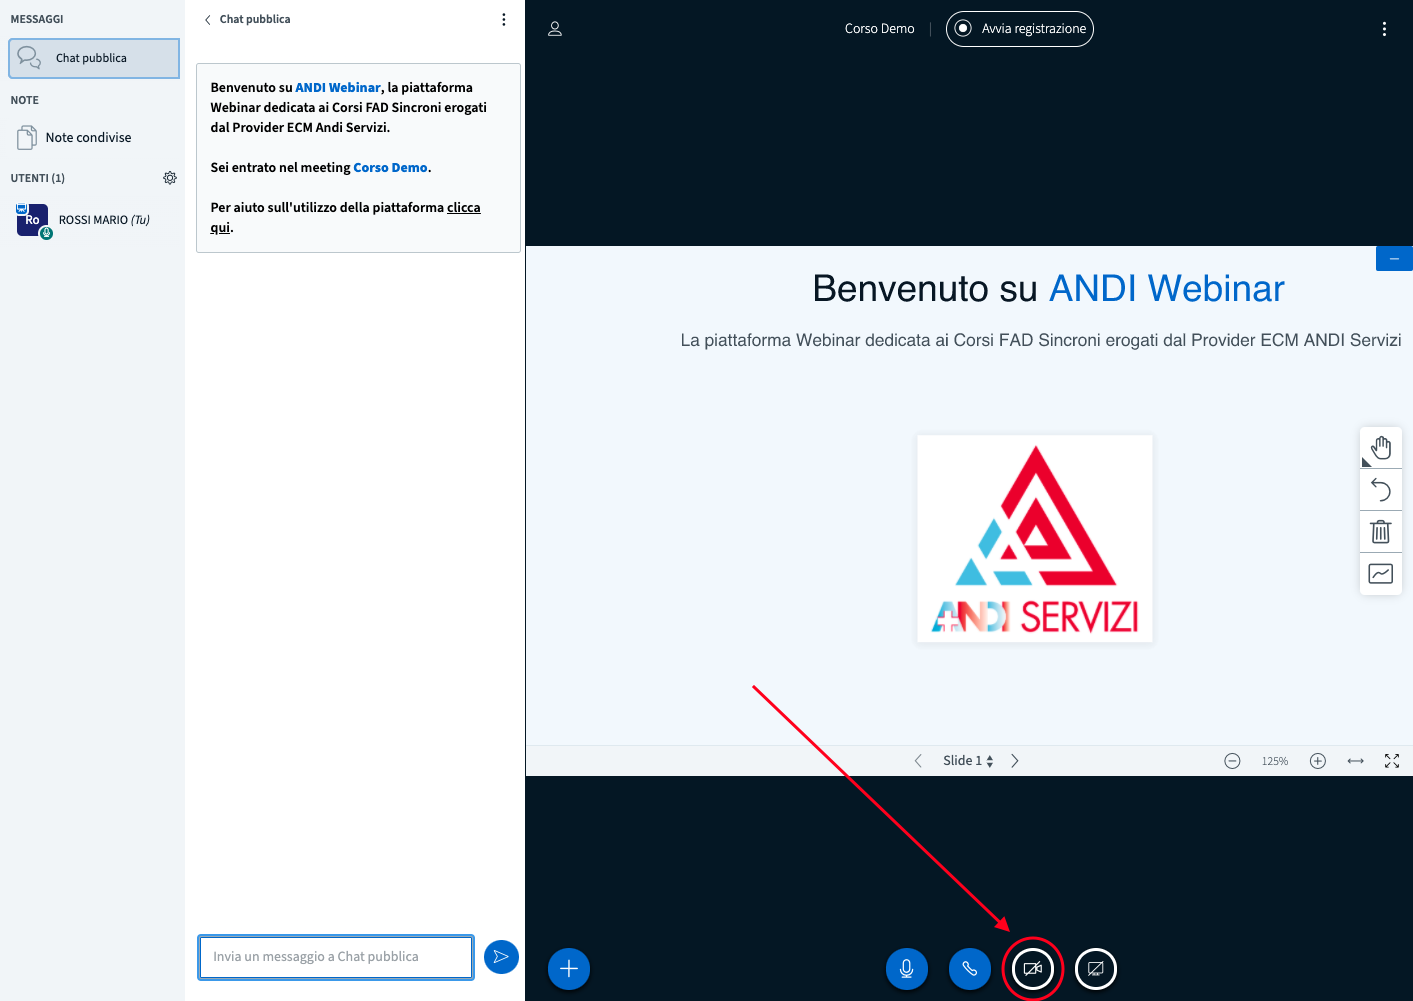Open the Slide 1 selector dropdown
The image size is (1413, 1001).
click(x=967, y=761)
